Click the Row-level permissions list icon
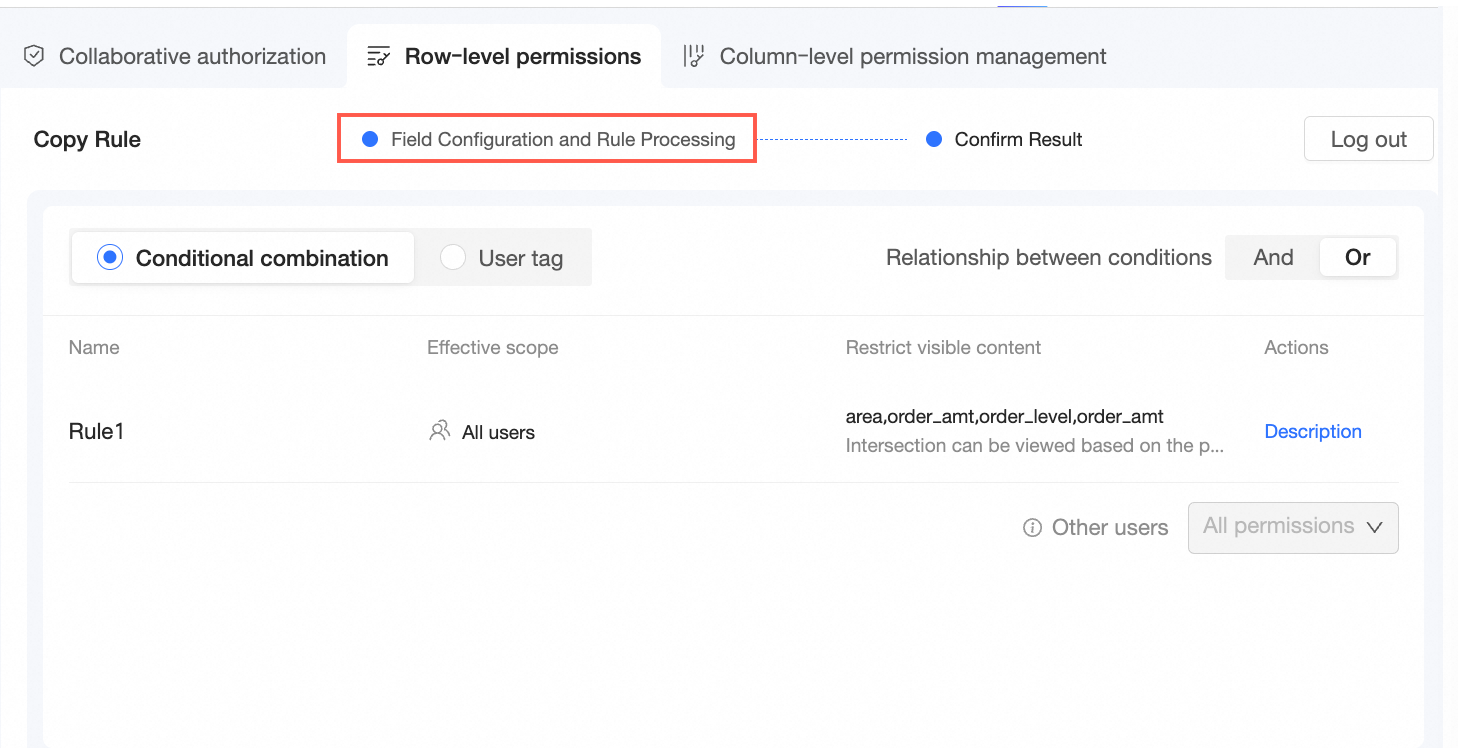 pos(378,57)
